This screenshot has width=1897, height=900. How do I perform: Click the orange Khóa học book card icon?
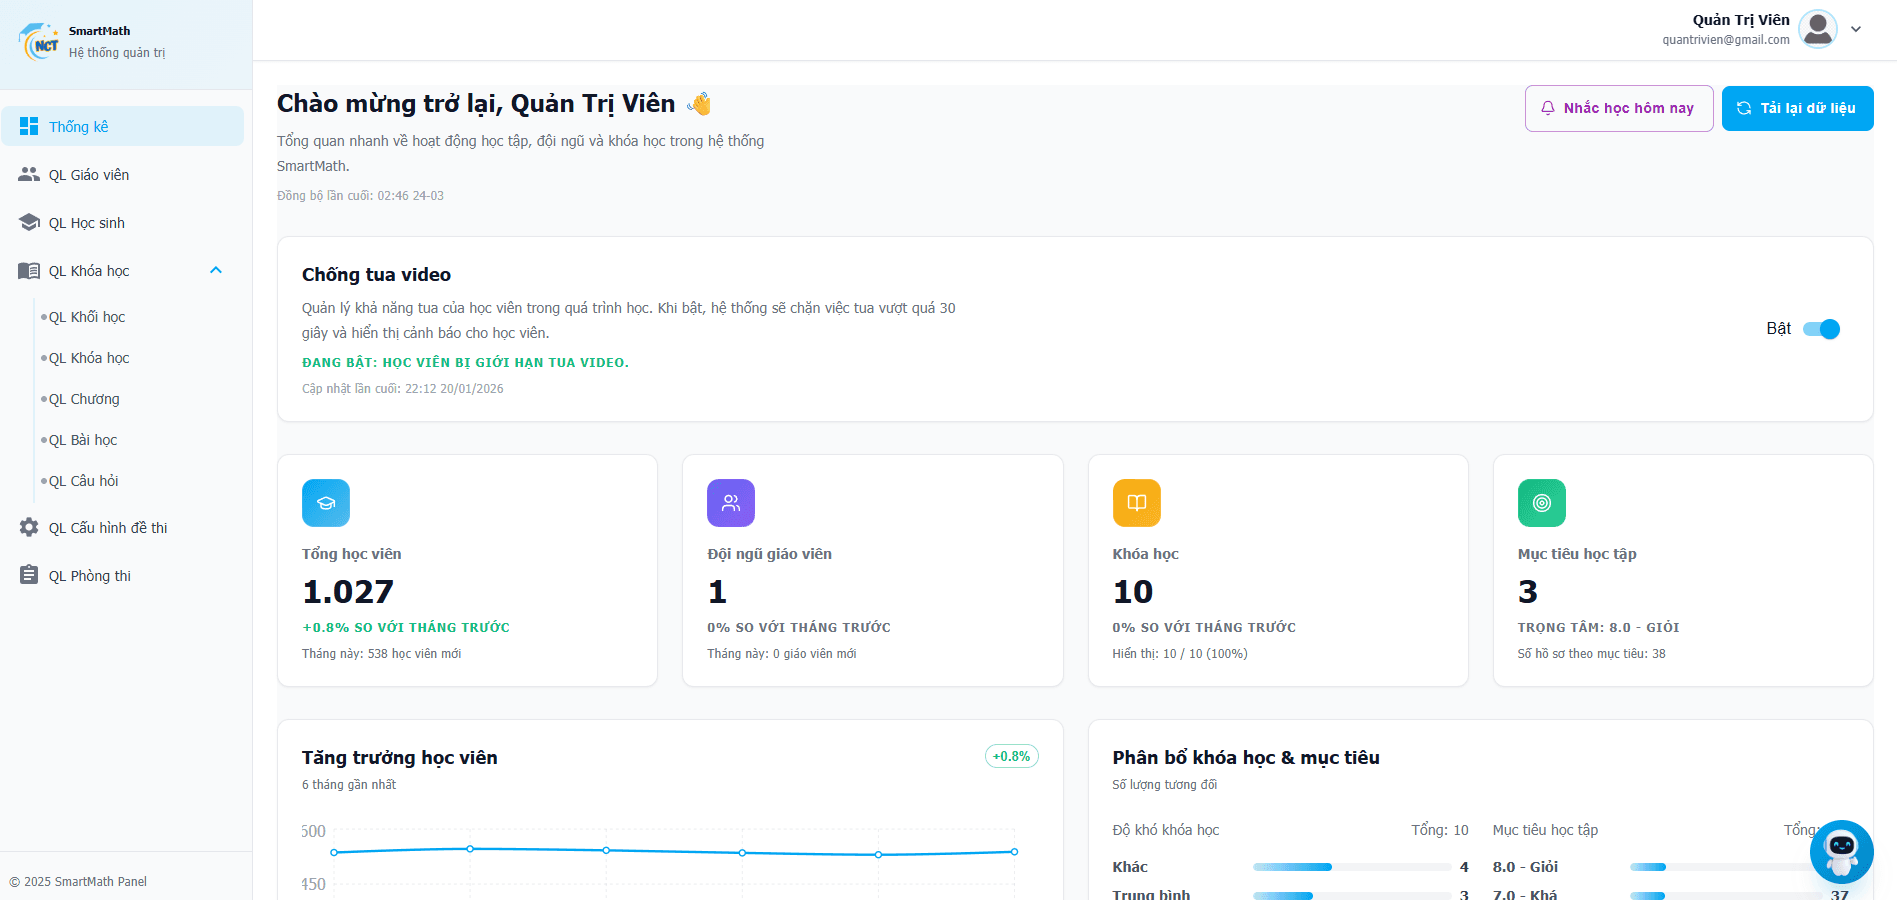(1136, 503)
